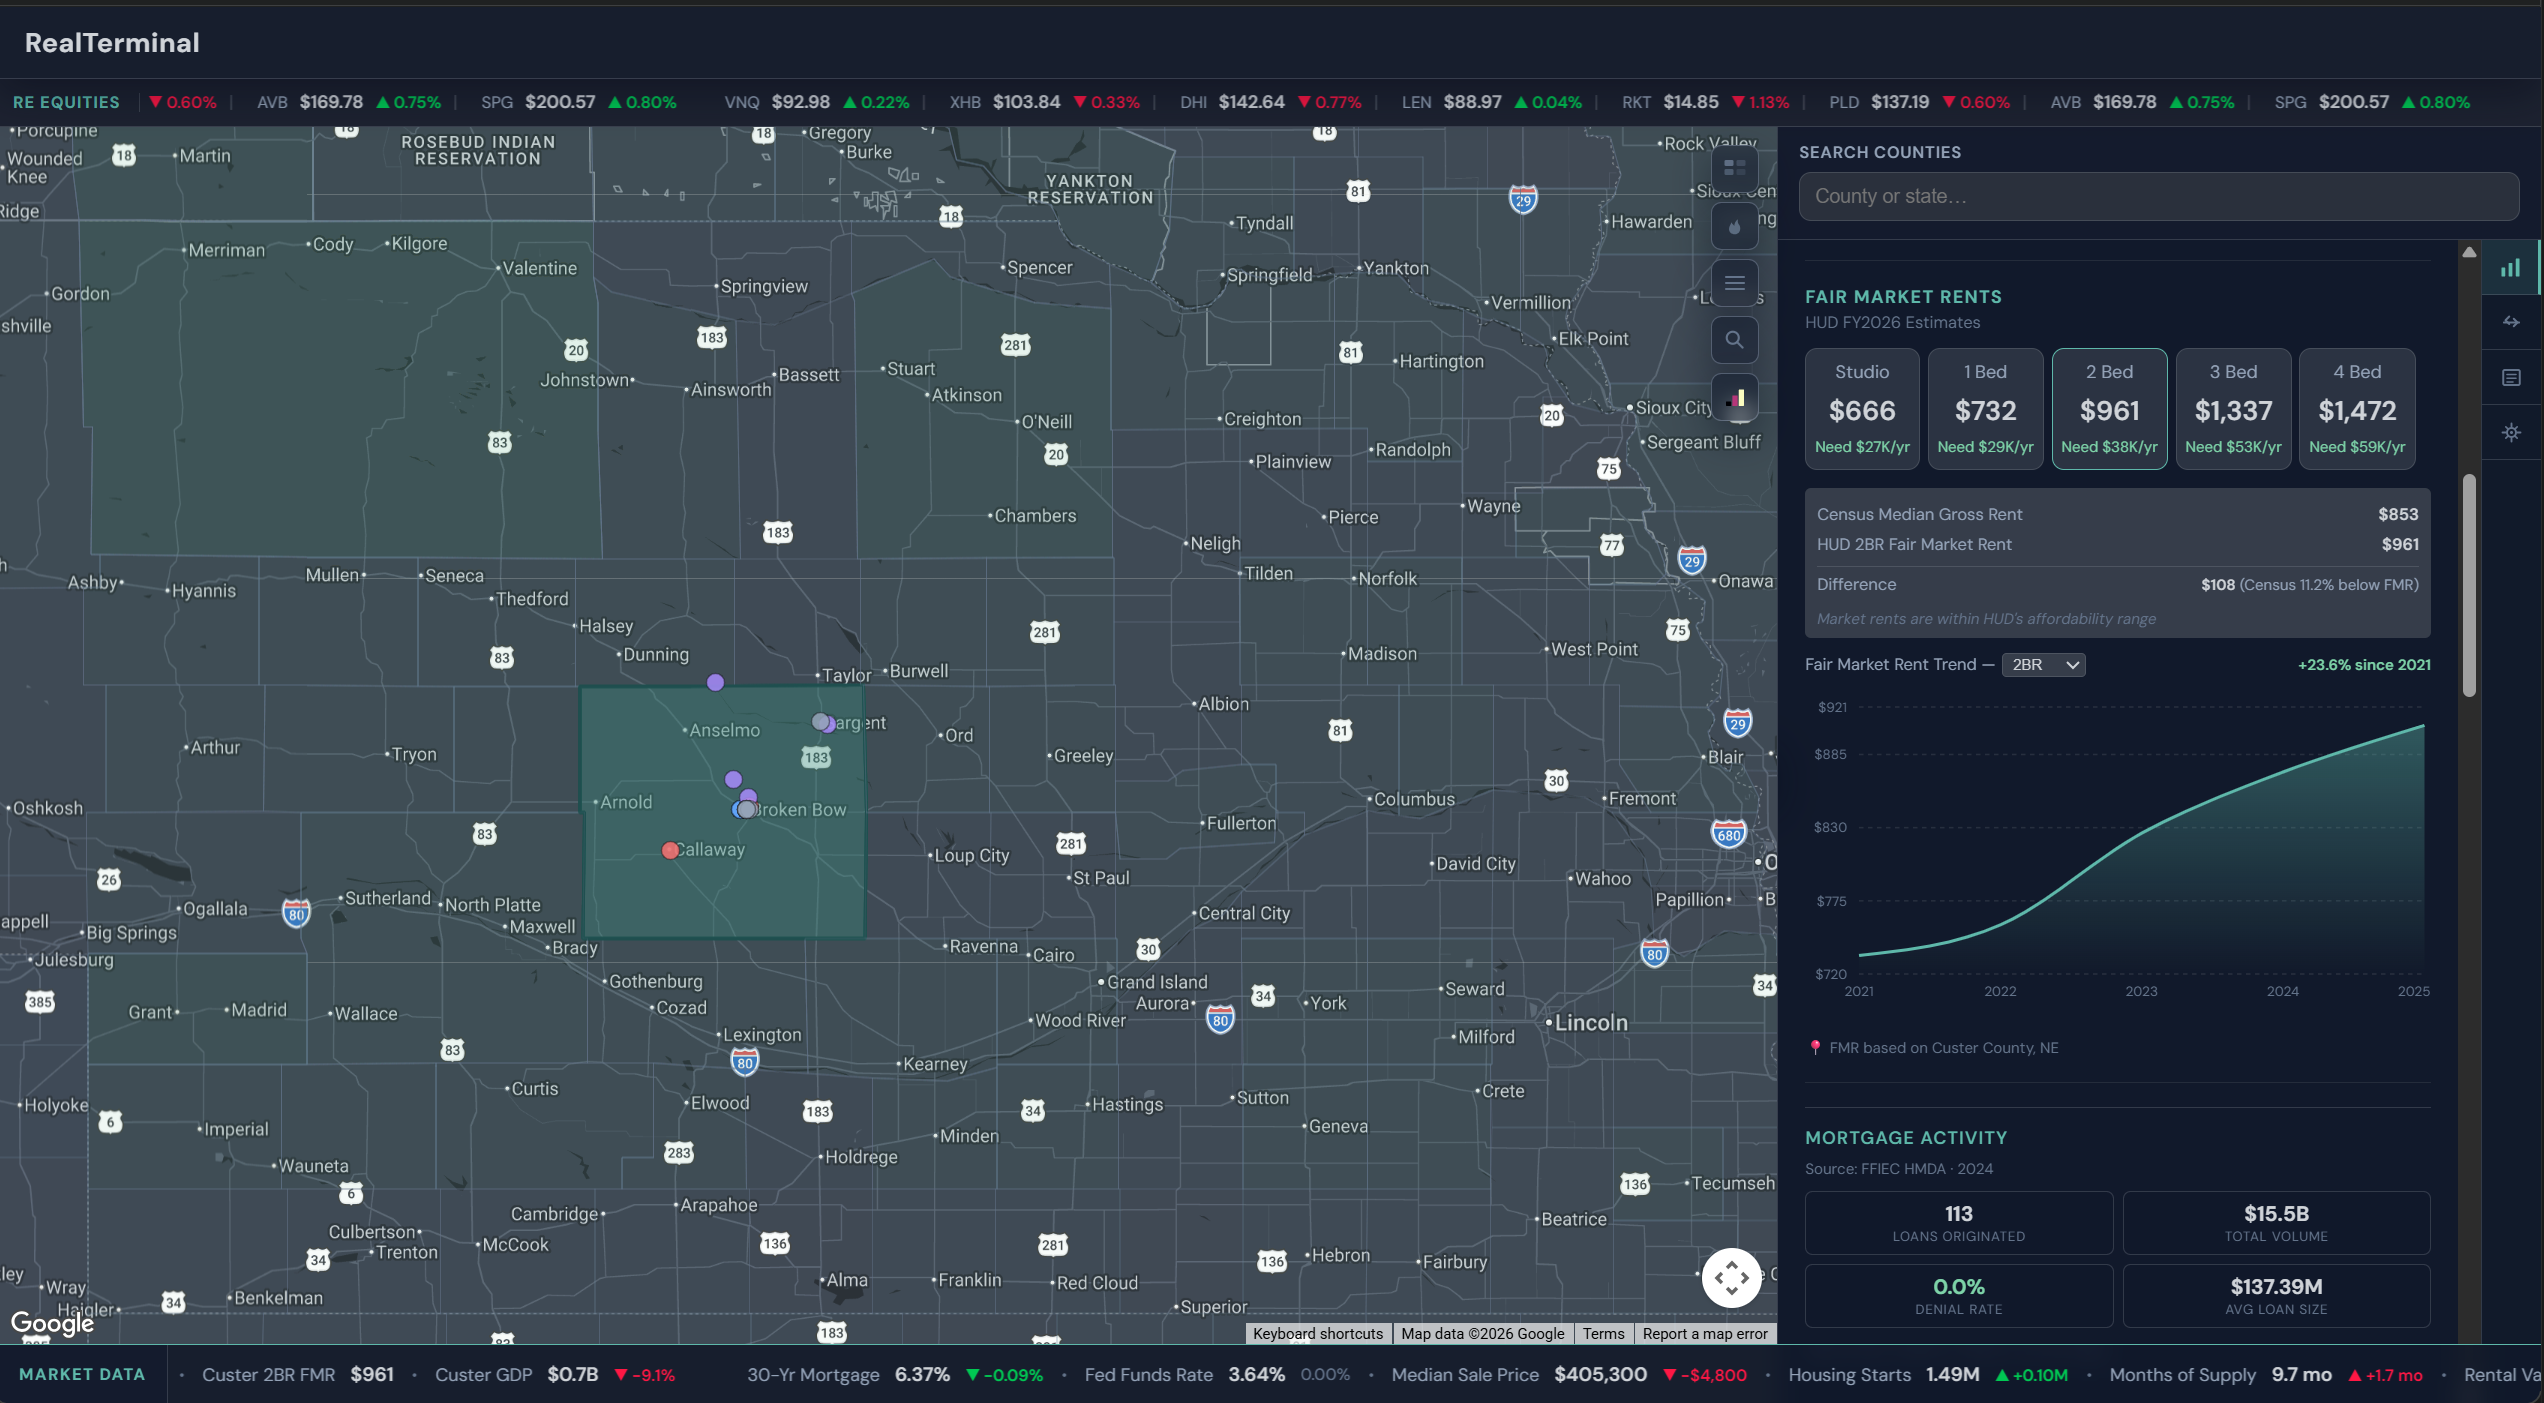Click the grid layout map control icon
This screenshot has height=1403, width=2544.
point(1735,168)
